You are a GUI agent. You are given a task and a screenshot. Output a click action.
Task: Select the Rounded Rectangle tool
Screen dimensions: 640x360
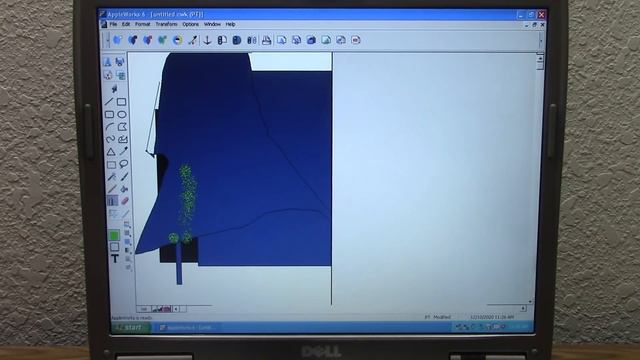(109, 114)
